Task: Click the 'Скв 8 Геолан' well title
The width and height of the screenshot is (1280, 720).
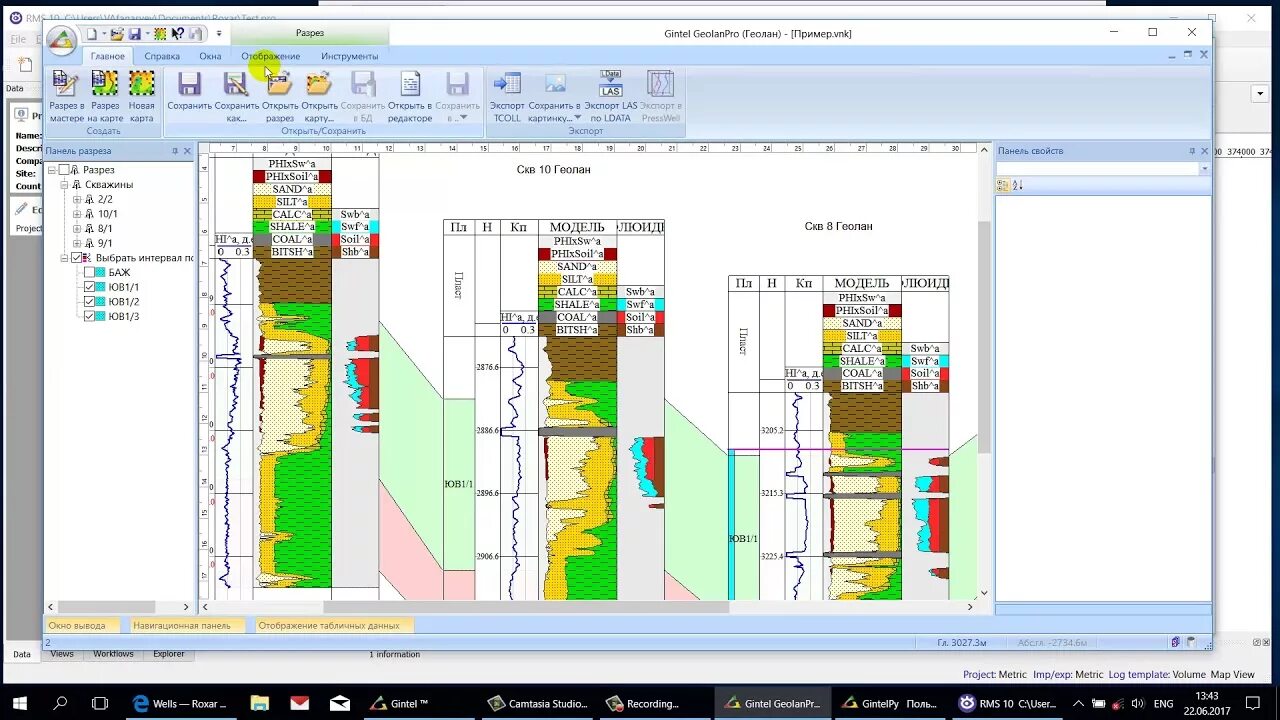Action: pos(838,227)
